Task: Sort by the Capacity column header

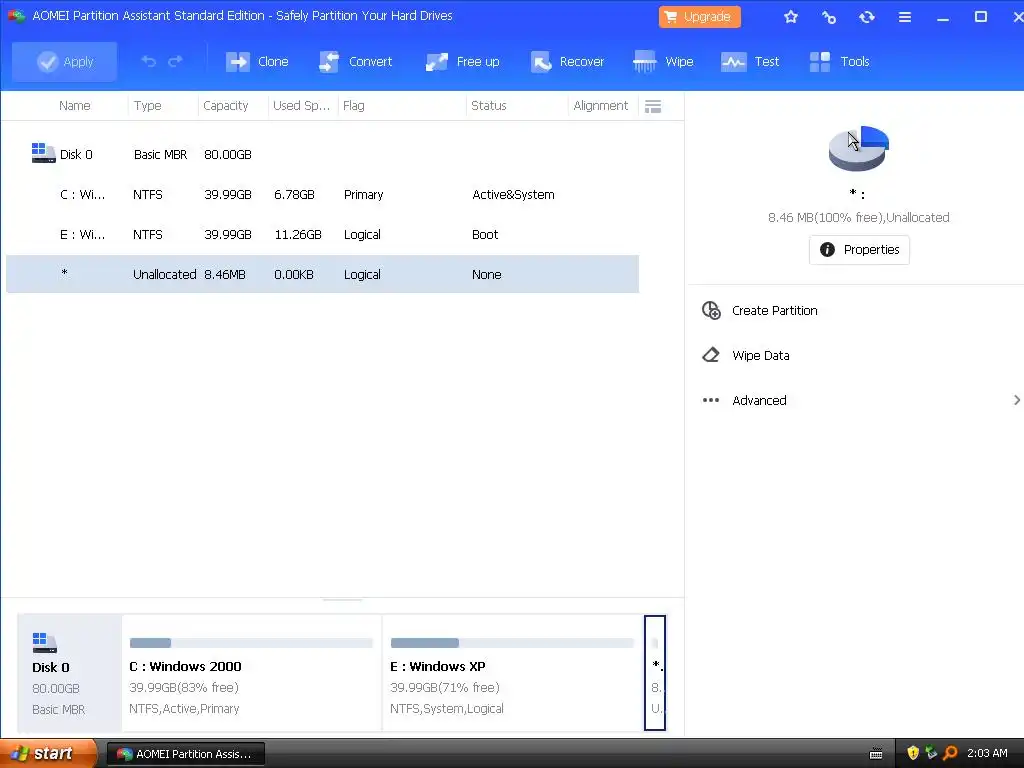Action: tap(225, 106)
